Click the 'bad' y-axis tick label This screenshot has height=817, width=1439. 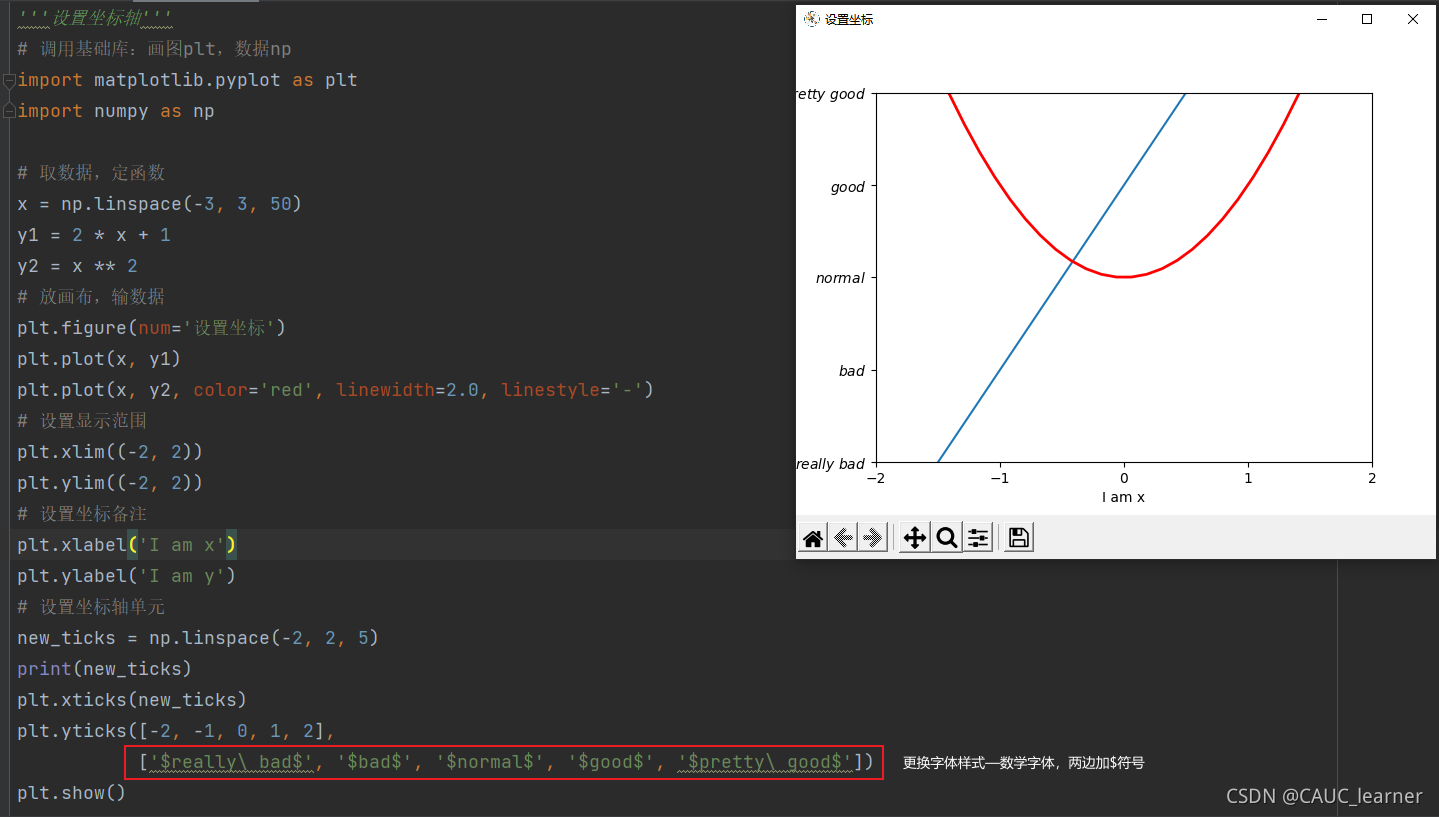click(x=852, y=371)
